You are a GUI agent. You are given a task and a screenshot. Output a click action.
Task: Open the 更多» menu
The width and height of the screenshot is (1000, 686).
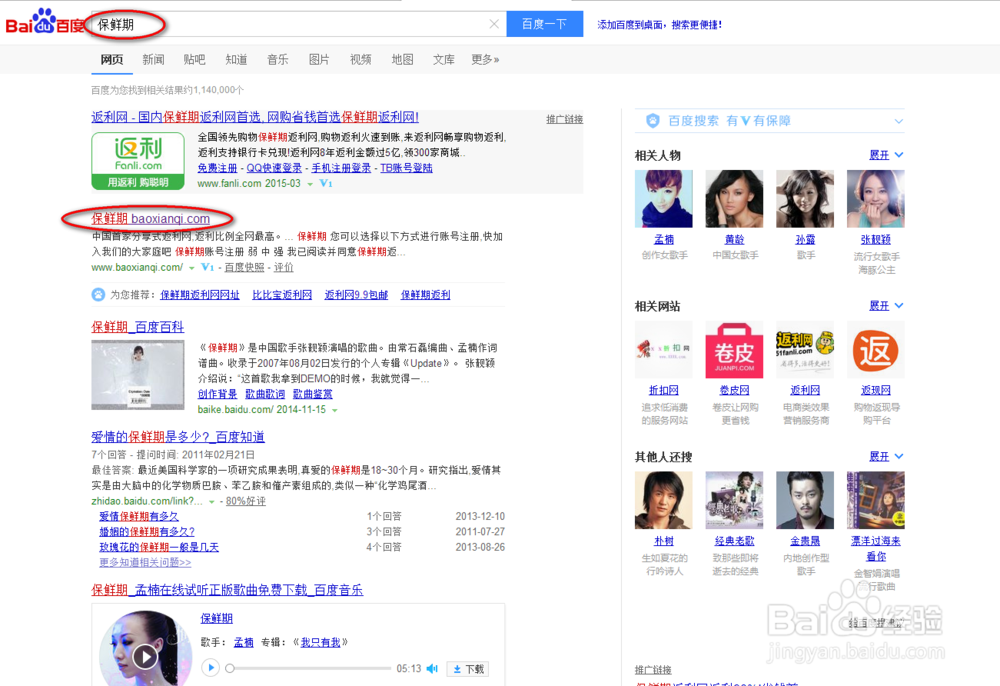(x=485, y=59)
